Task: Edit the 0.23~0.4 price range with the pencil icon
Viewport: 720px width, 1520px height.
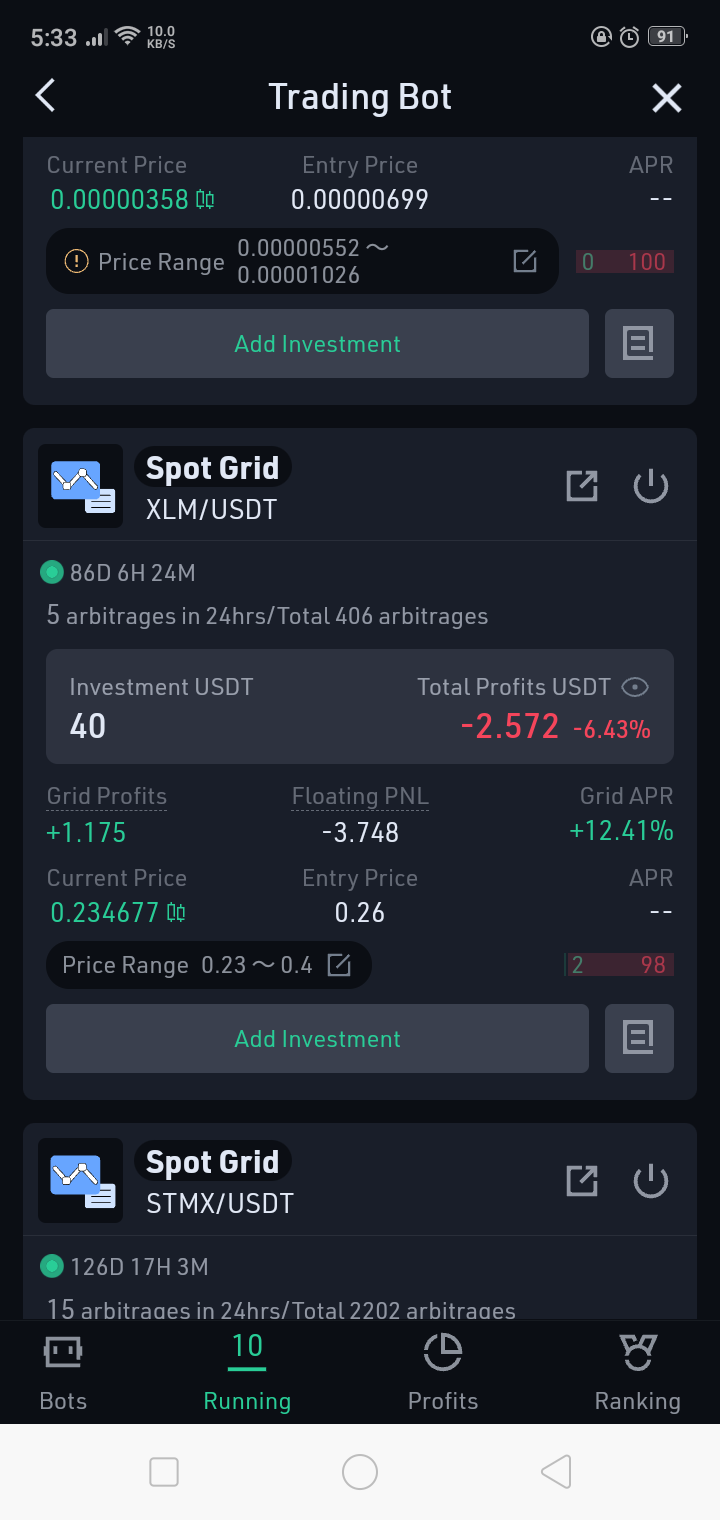Action: pos(340,965)
